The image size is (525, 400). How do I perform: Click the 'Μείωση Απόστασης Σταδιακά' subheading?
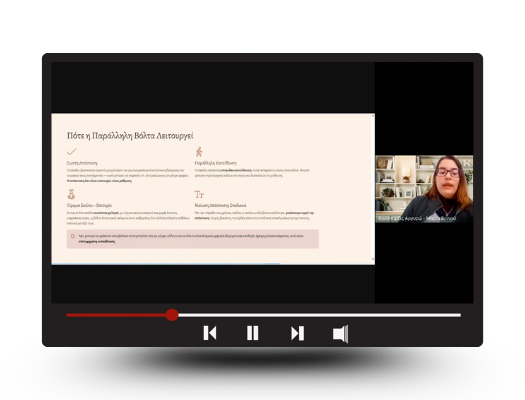(220, 205)
